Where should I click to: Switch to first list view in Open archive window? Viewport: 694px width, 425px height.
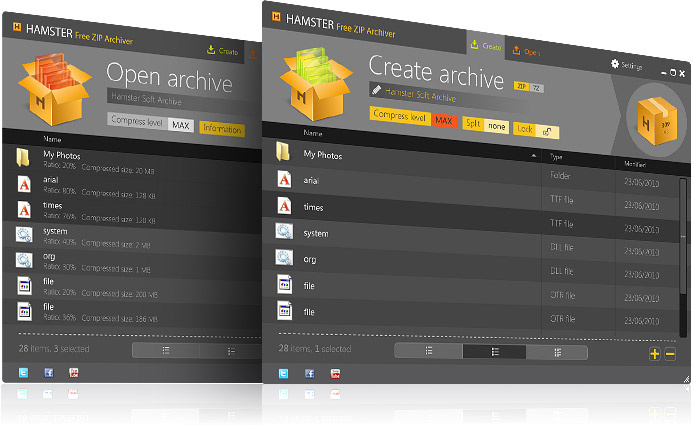point(166,350)
